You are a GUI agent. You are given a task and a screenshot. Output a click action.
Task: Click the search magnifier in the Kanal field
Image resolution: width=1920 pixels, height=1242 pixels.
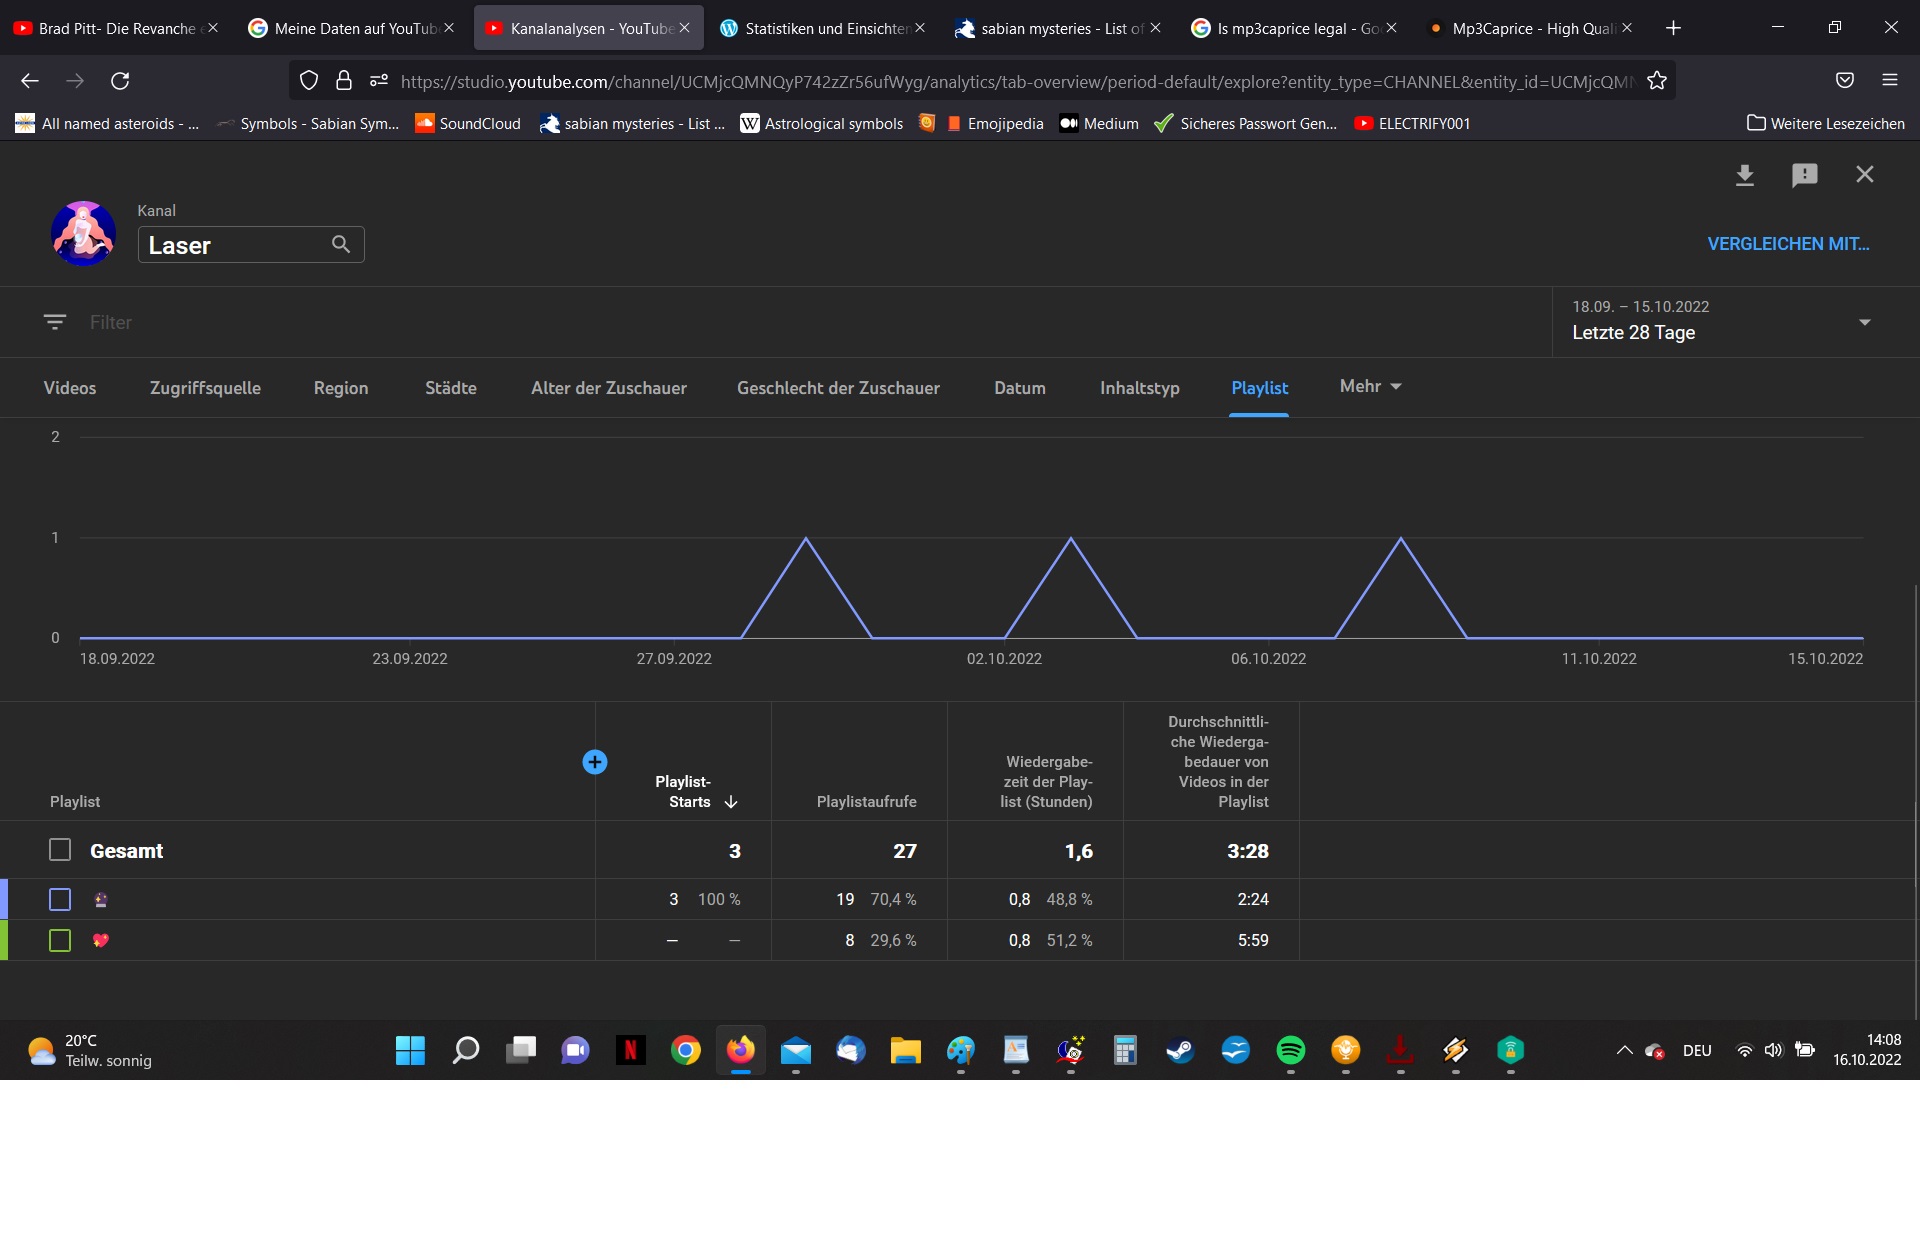pyautogui.click(x=341, y=244)
